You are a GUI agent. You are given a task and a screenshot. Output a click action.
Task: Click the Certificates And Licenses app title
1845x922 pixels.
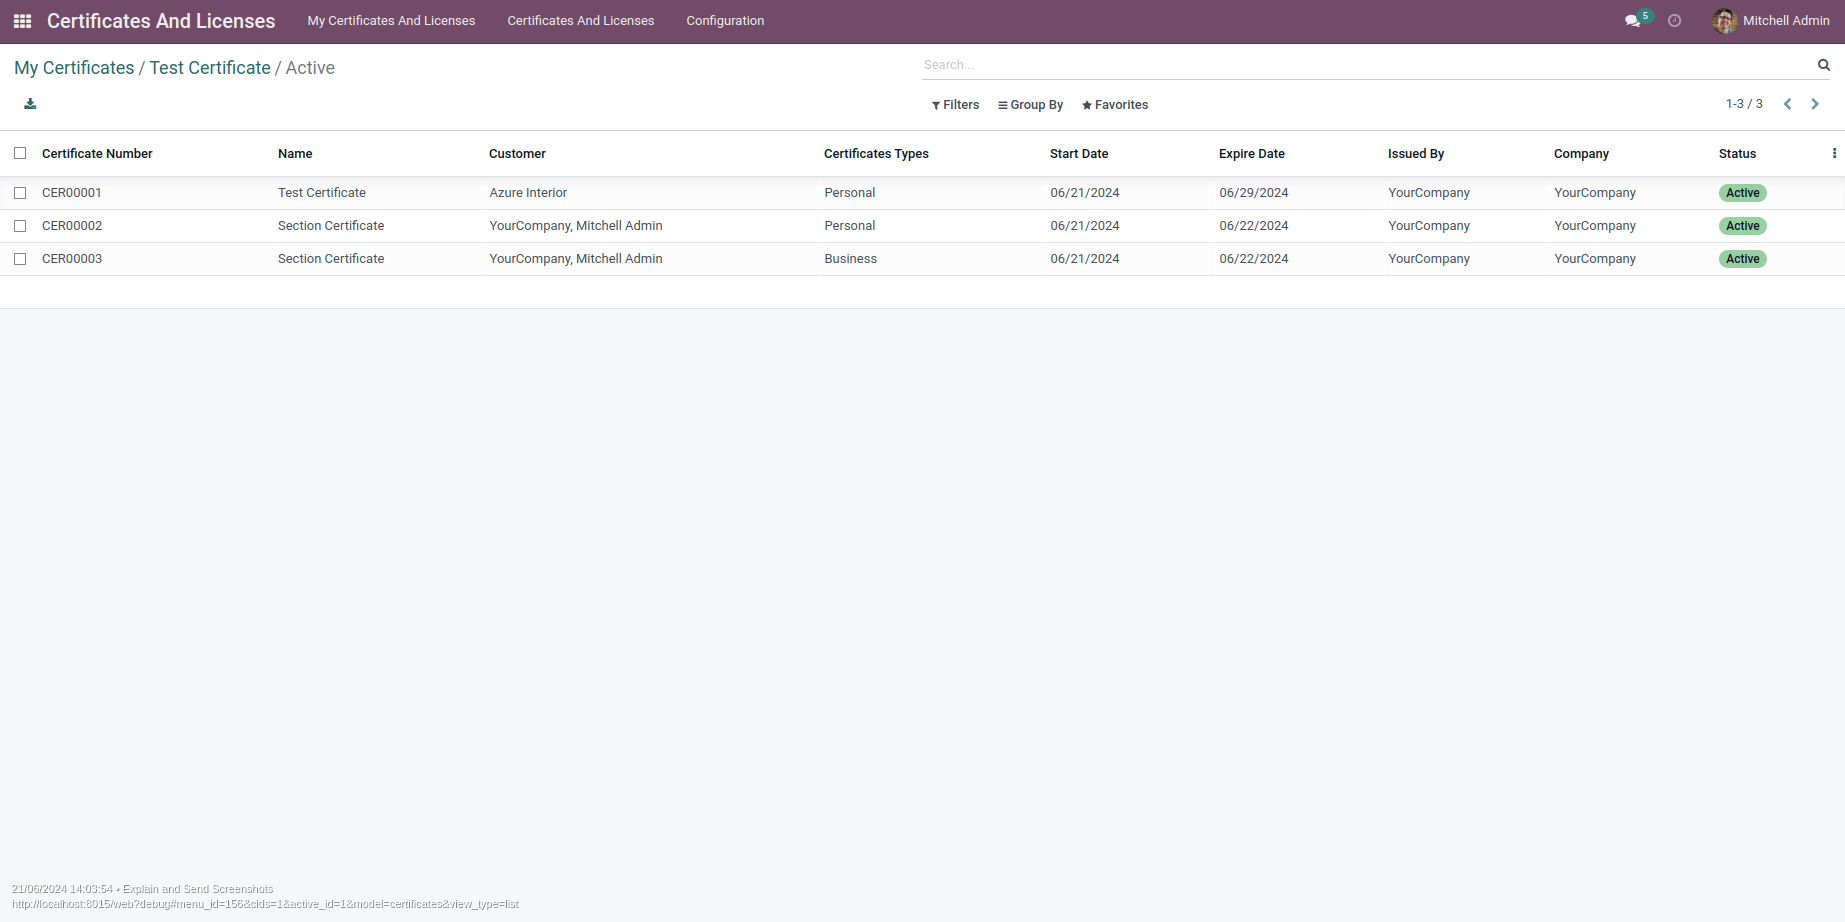(161, 21)
